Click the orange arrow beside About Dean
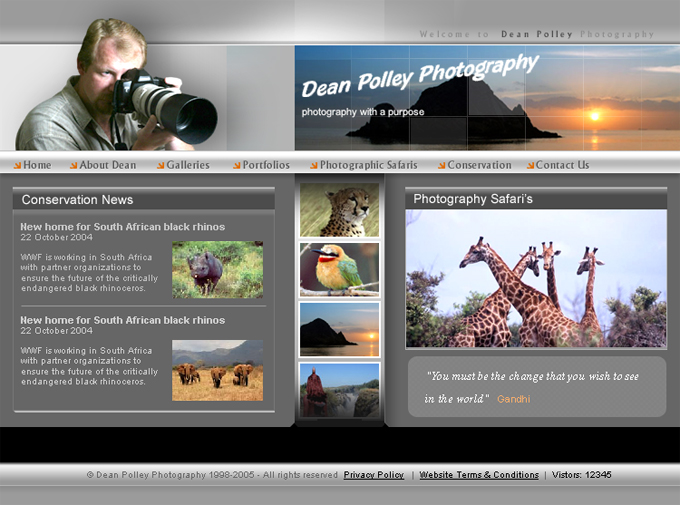Viewport: 680px width, 505px height. point(74,165)
